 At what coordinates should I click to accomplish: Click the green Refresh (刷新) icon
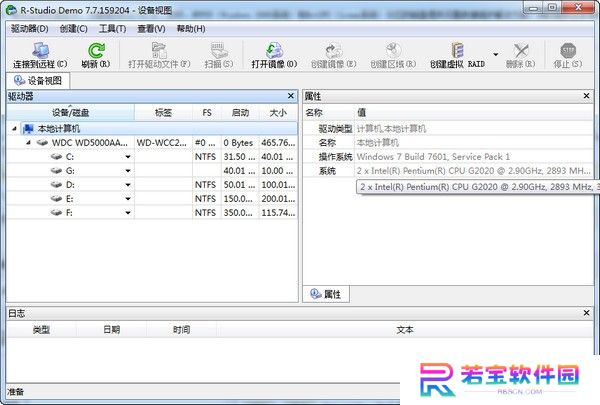[96, 51]
